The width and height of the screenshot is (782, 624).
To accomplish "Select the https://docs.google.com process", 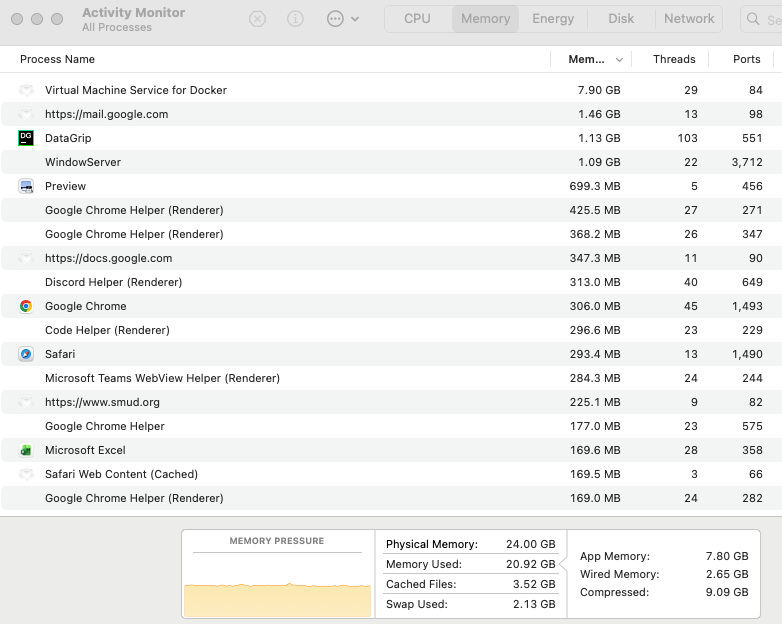I will pos(108,258).
